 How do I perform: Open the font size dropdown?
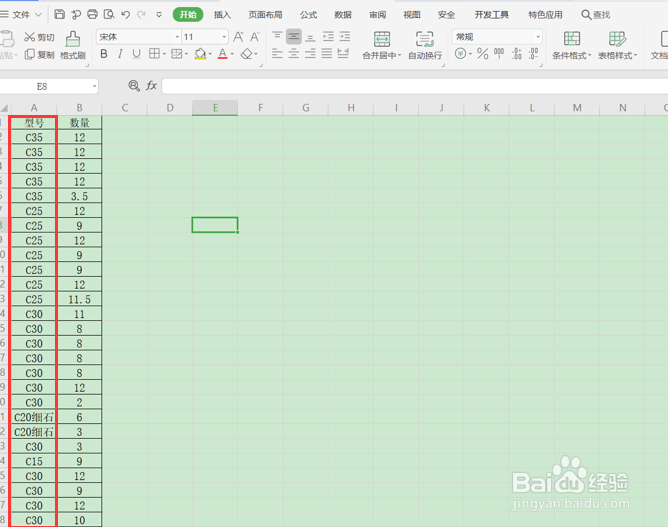(x=224, y=37)
